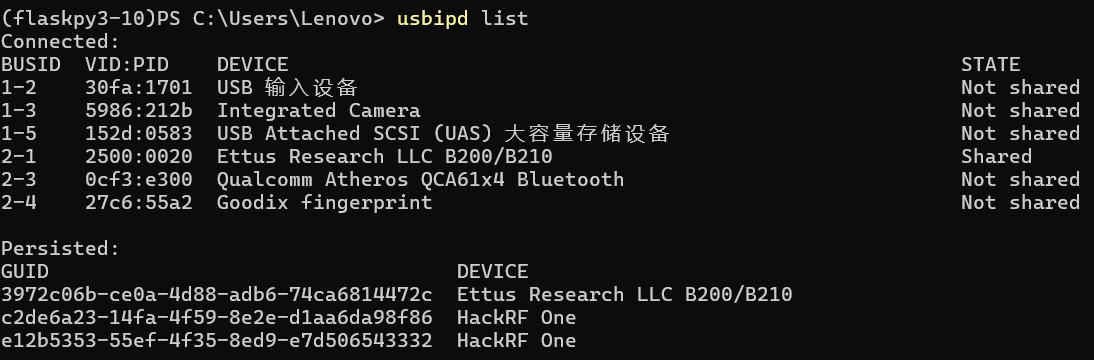Click GUID starting with c2de6a23

[216, 317]
